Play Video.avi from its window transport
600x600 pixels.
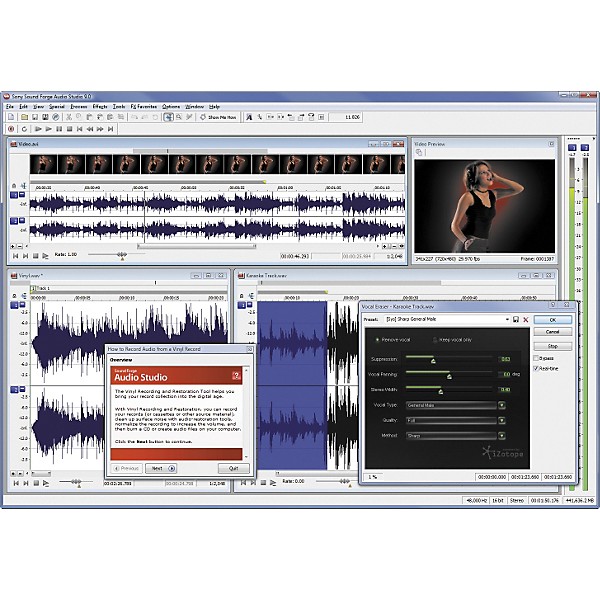click(46, 256)
